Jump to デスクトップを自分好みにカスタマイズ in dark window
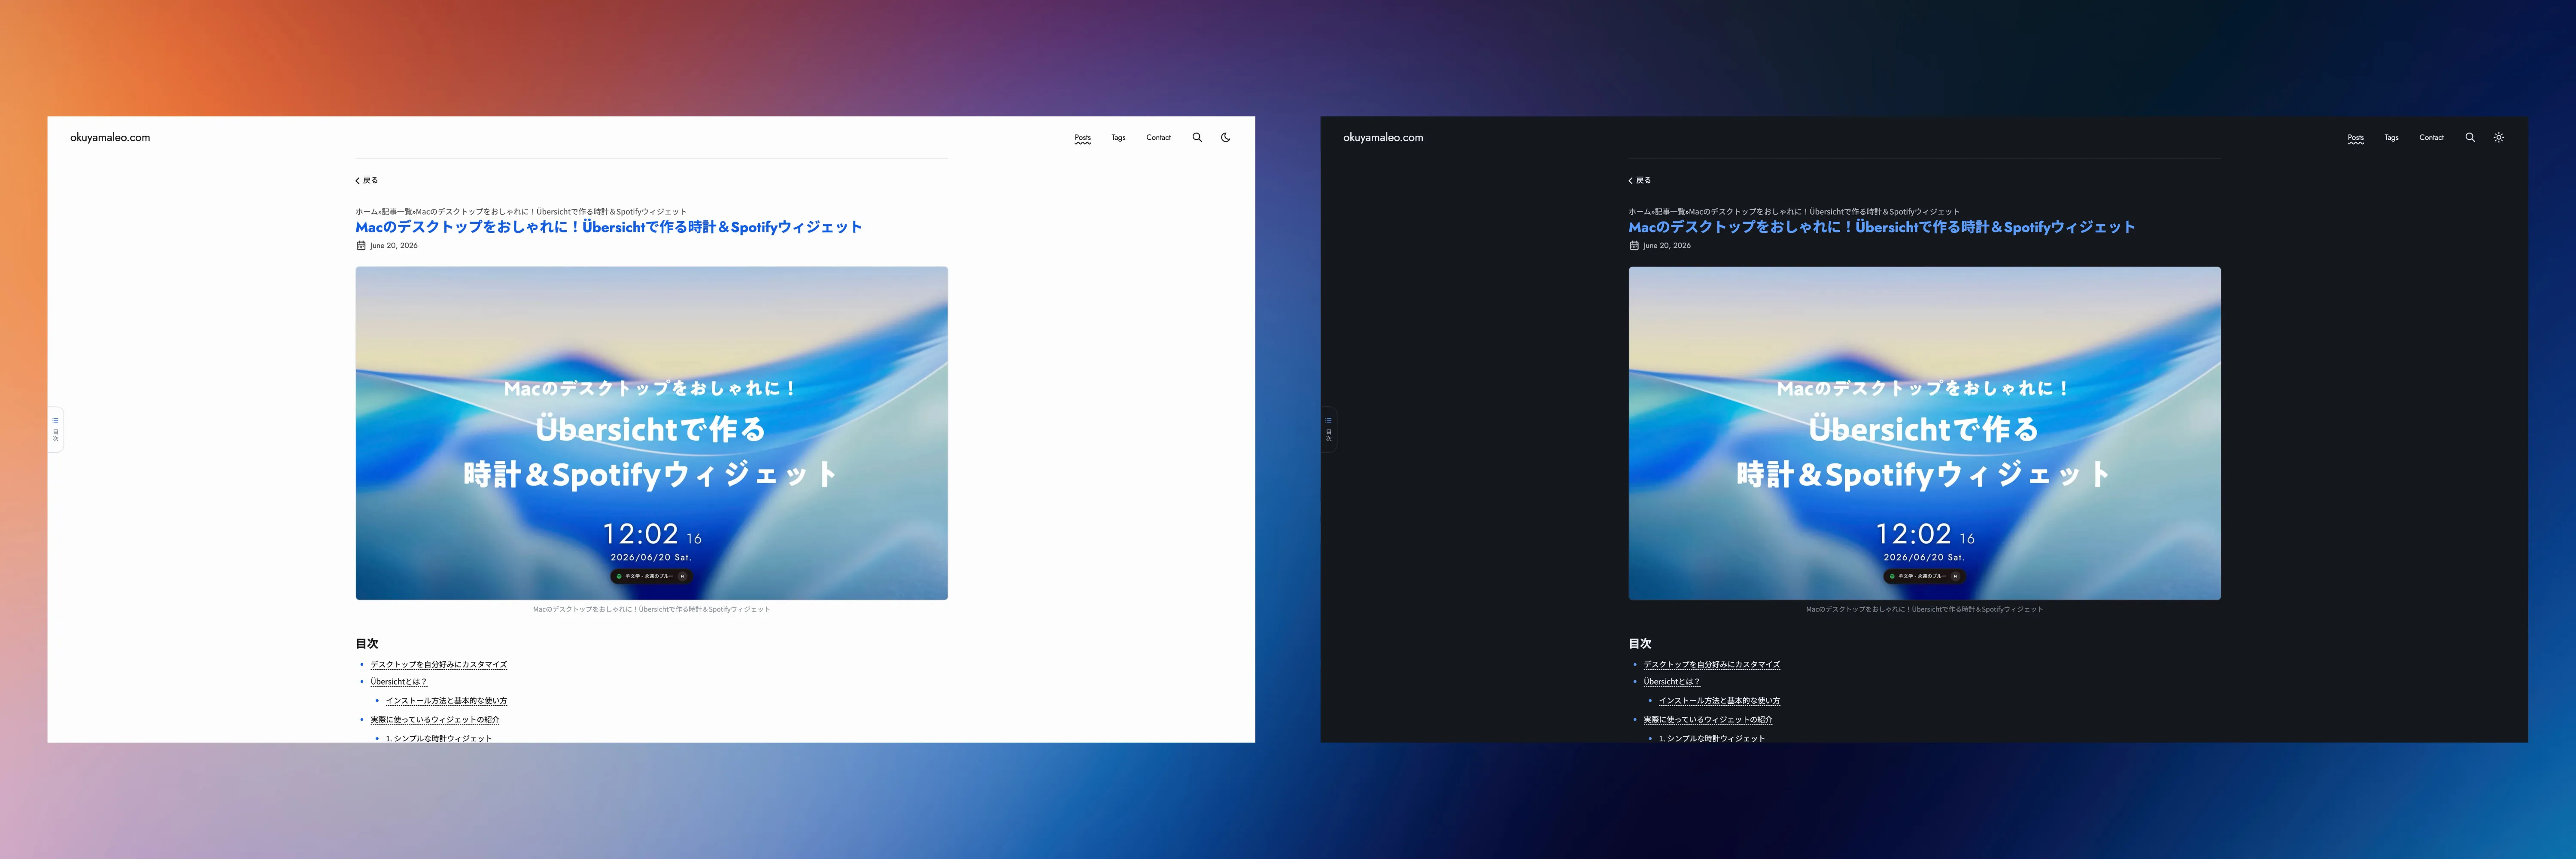 point(1712,665)
